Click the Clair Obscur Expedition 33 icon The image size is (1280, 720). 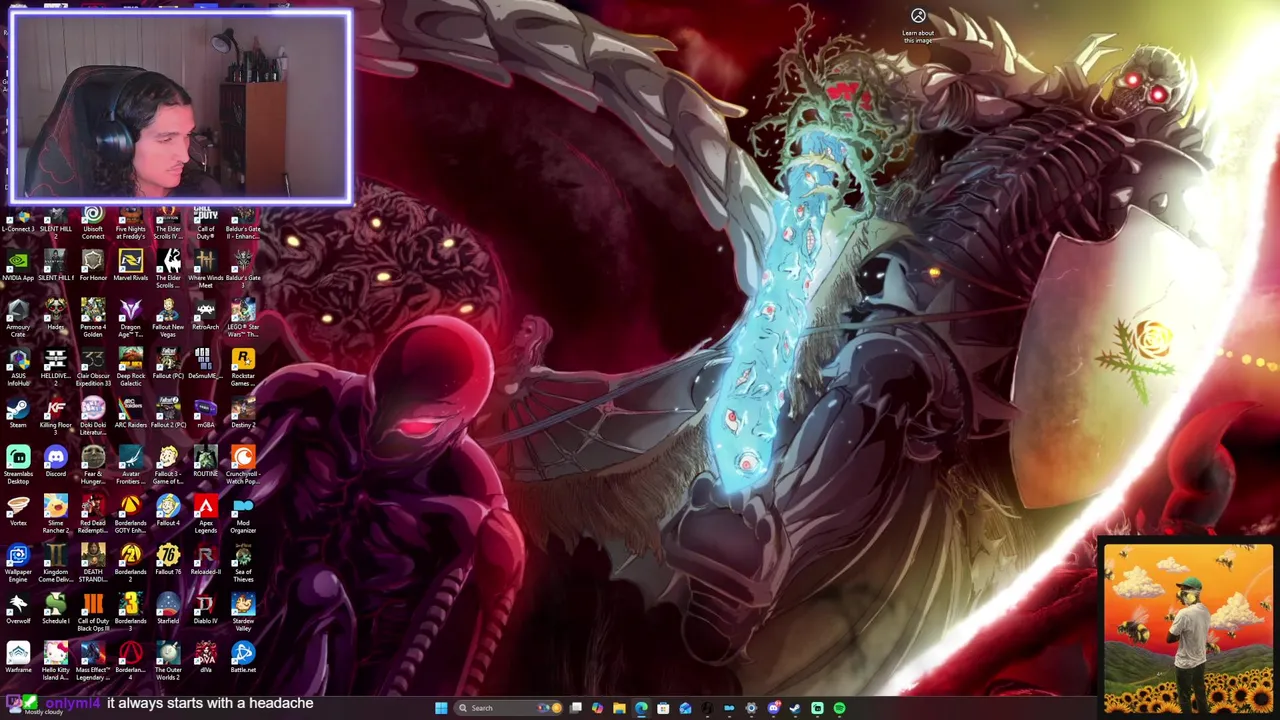click(93, 367)
